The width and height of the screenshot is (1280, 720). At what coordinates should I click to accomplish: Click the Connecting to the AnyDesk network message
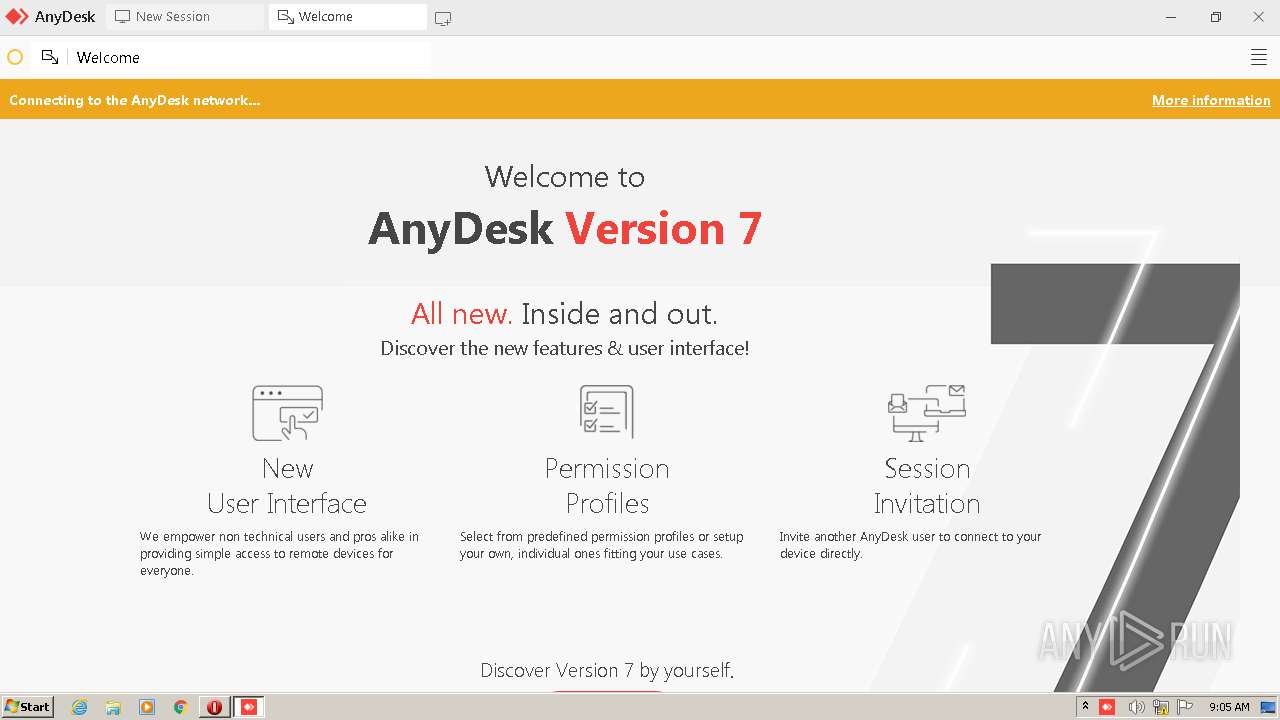click(135, 100)
